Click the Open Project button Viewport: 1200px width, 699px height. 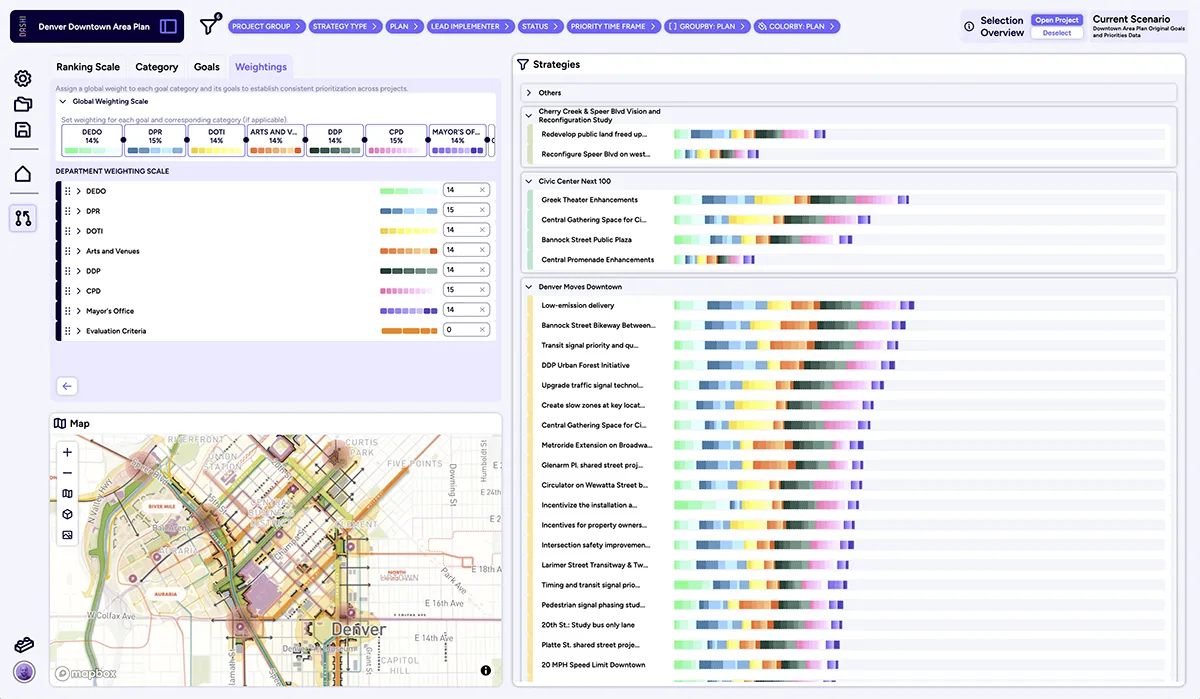click(1057, 20)
